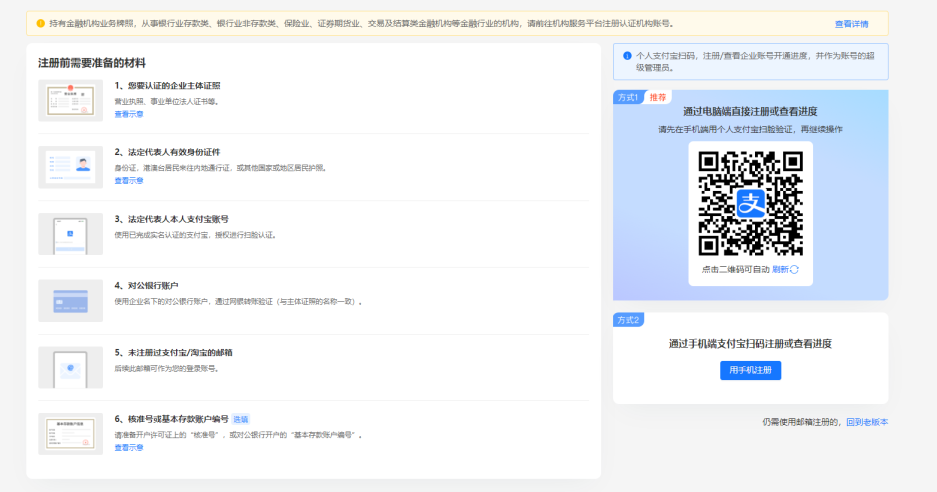Viewport: 937px width, 492px height.
Task: Click the yellow banner warning icon
Action: pyautogui.click(x=41, y=23)
